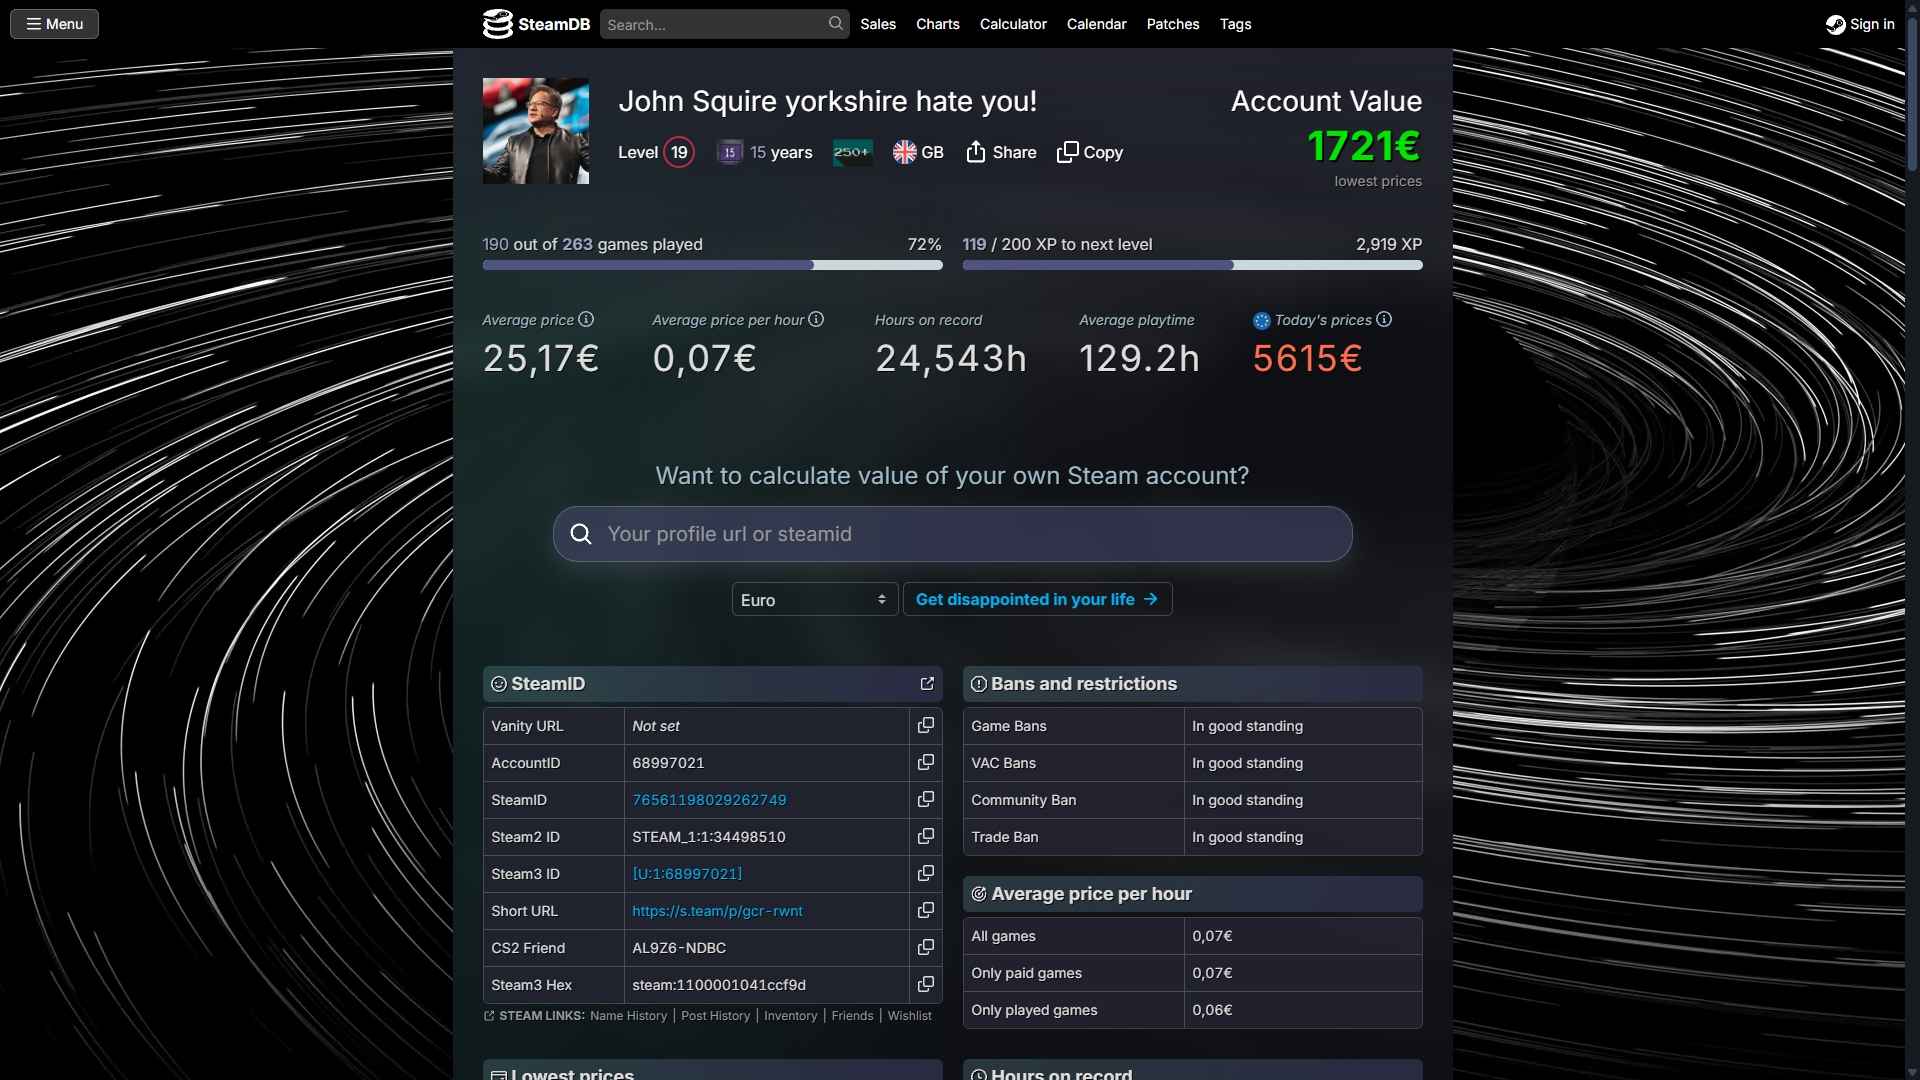Image resolution: width=1920 pixels, height=1080 pixels.
Task: Open the Patches nav item
Action: [1173, 24]
